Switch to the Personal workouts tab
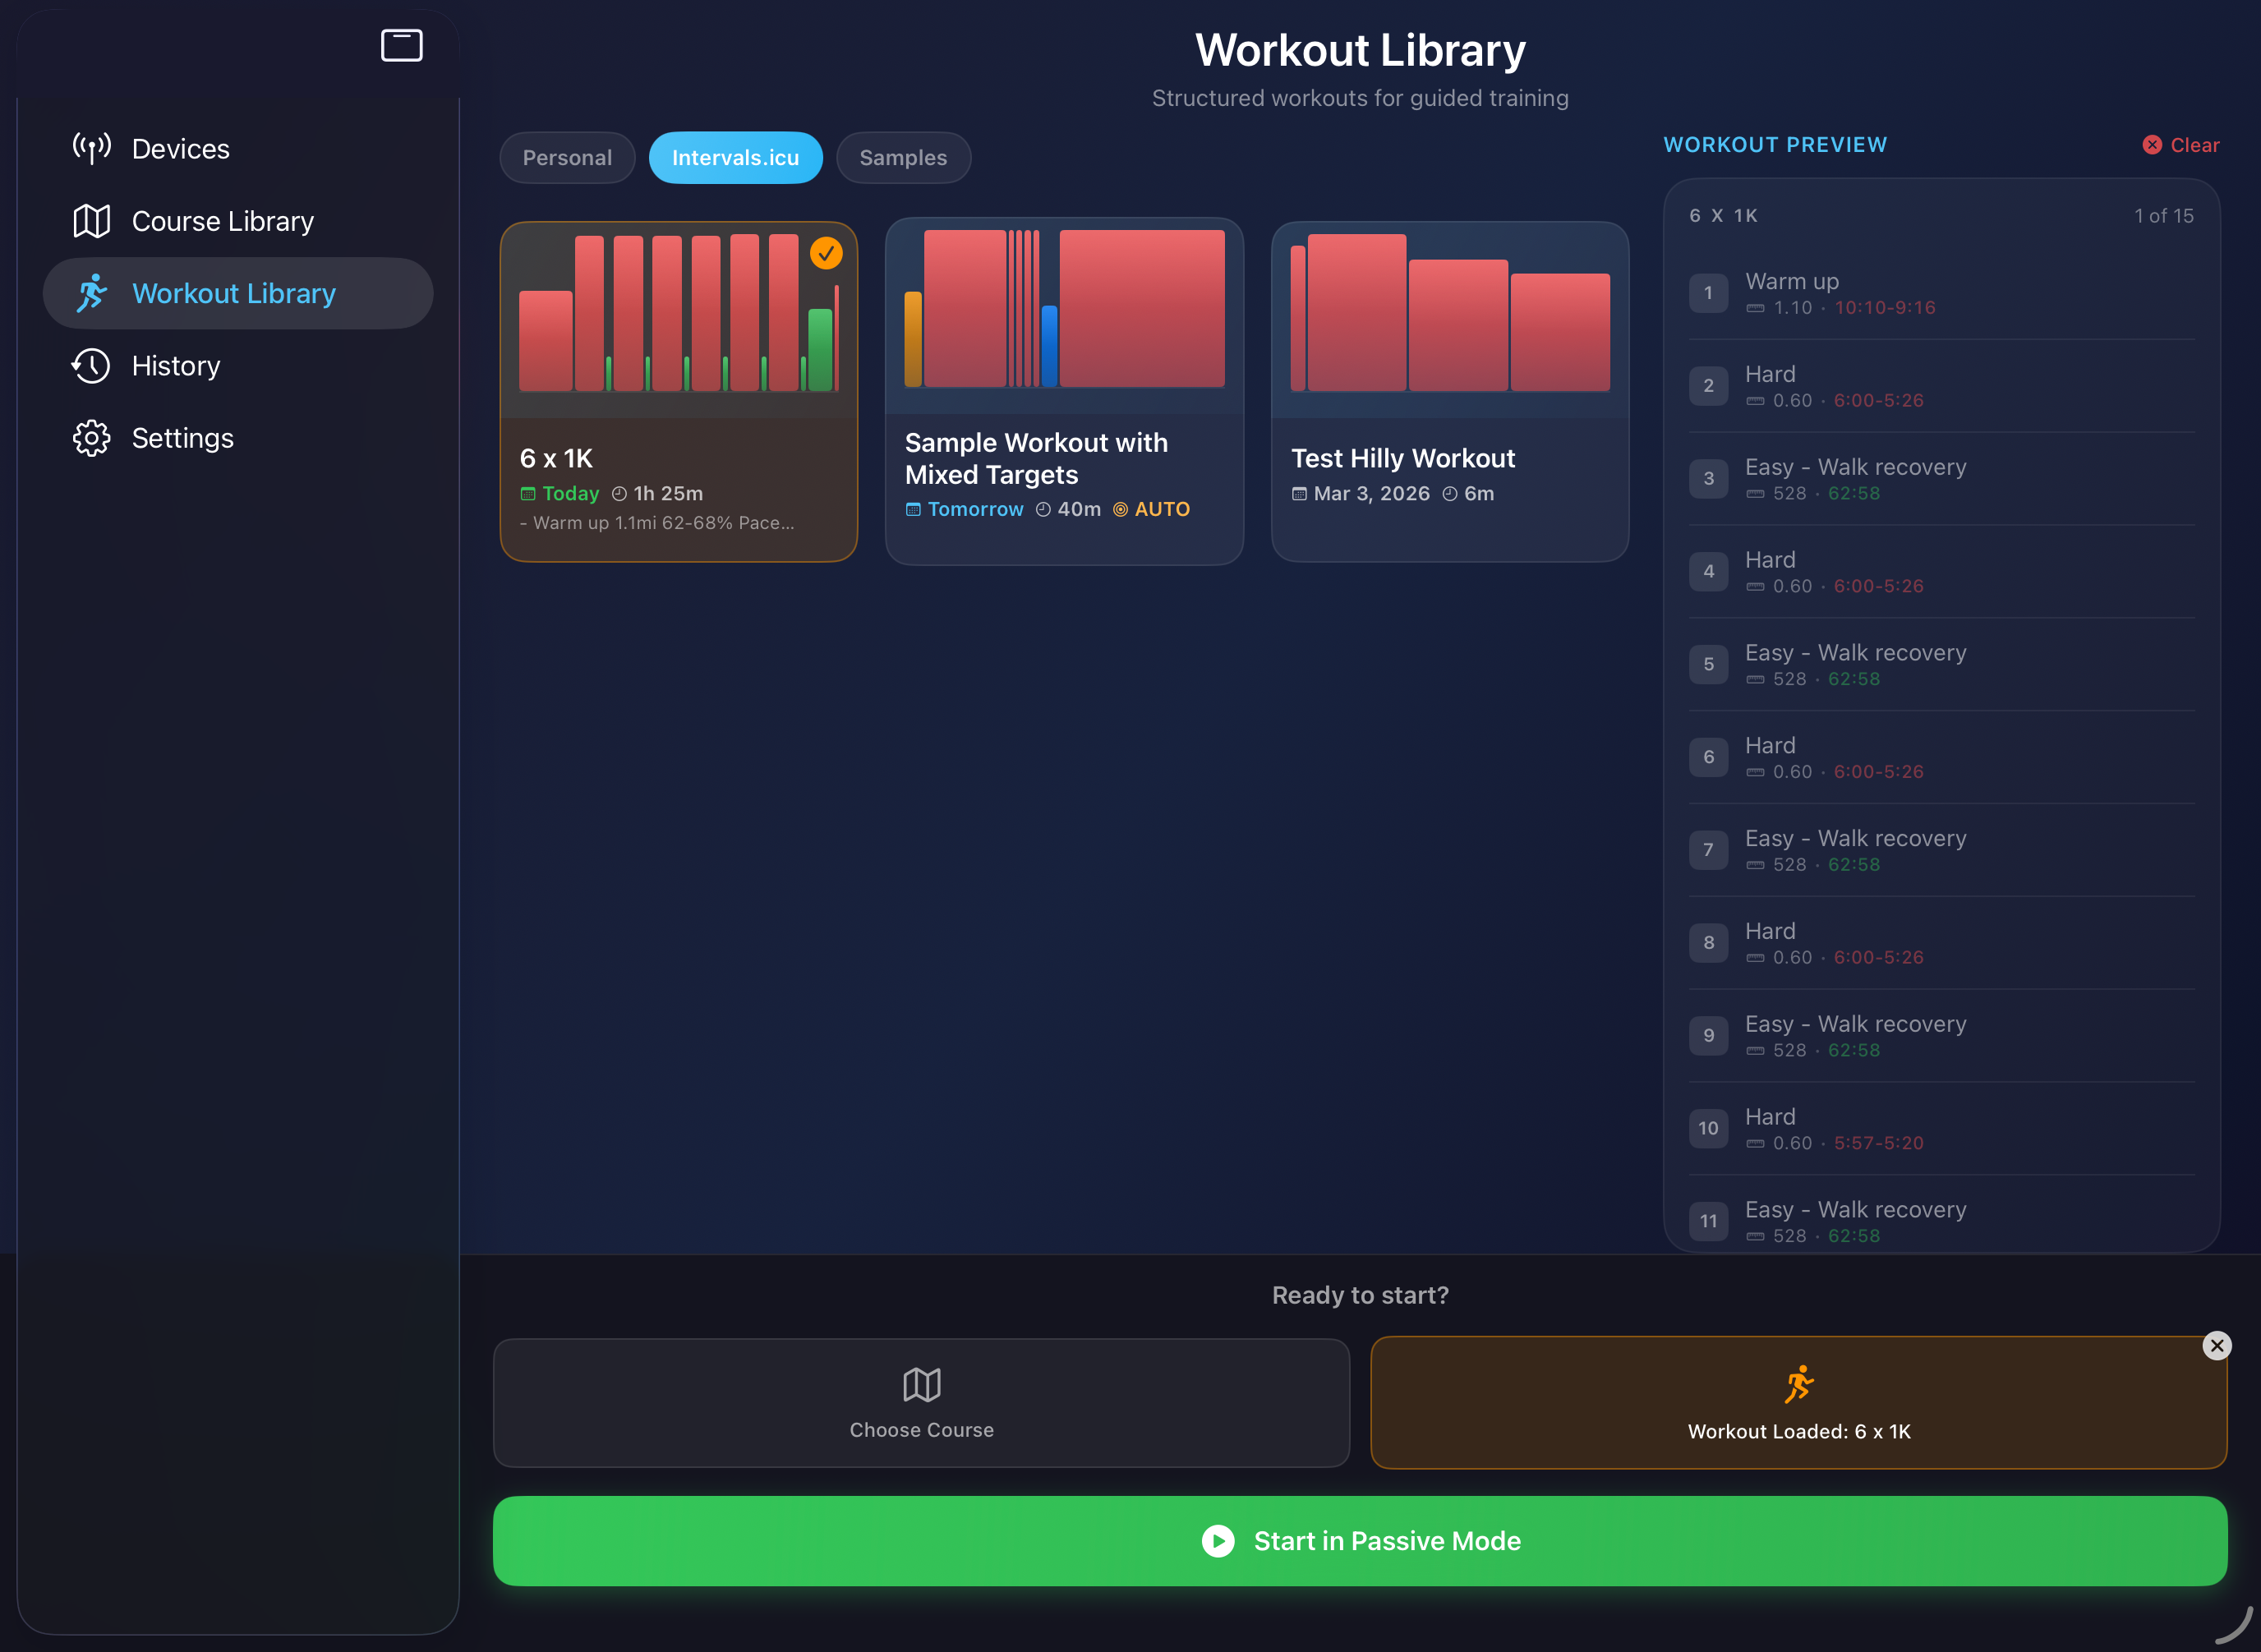2261x1652 pixels. 567,157
